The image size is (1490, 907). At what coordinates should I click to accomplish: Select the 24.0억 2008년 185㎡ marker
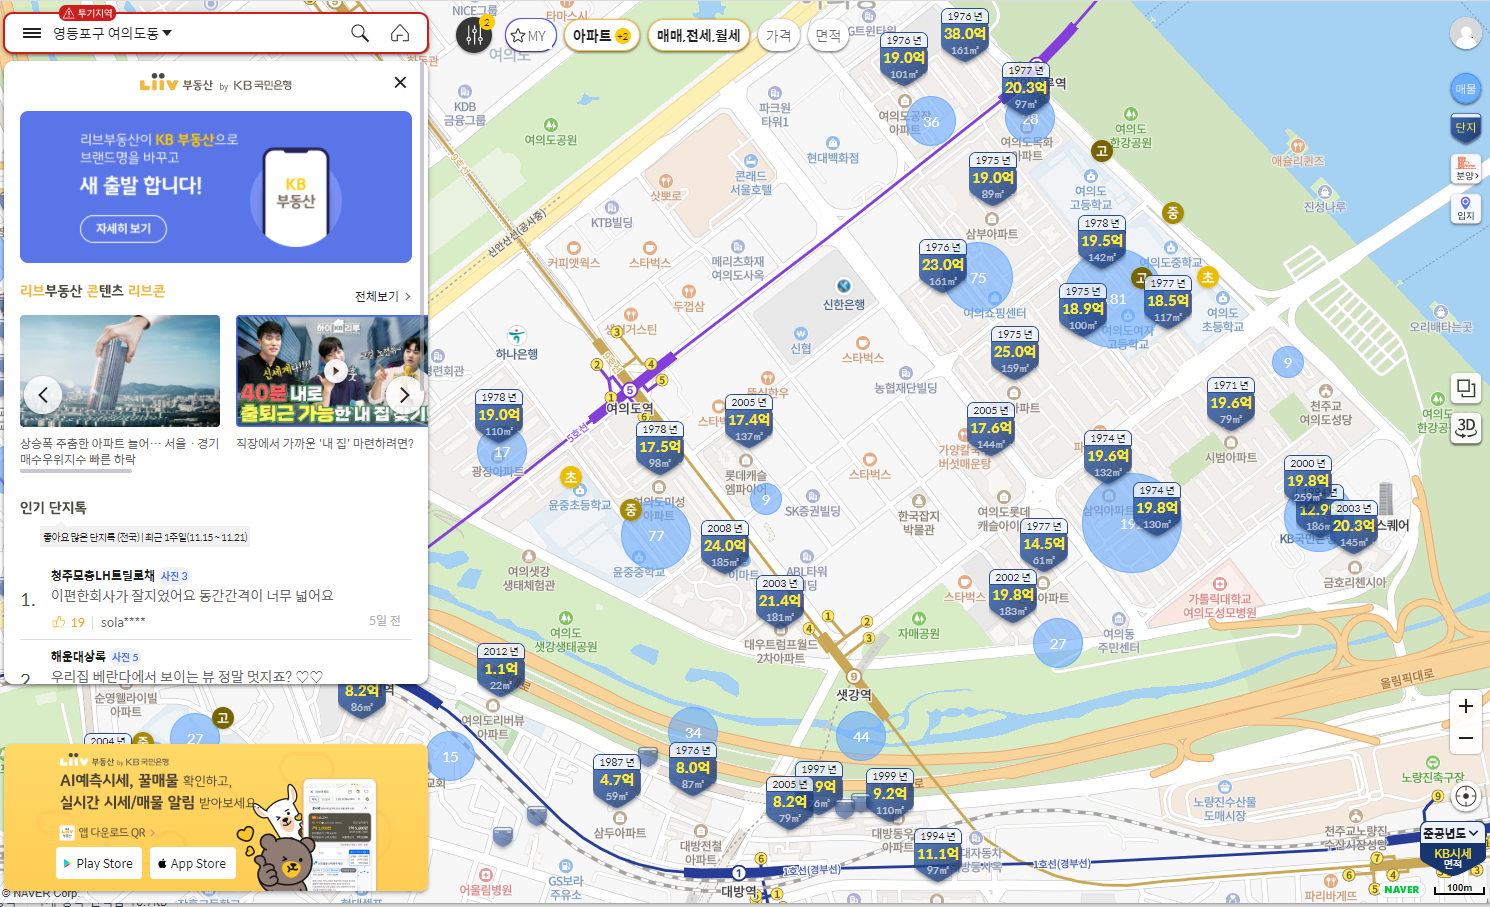[x=725, y=545]
